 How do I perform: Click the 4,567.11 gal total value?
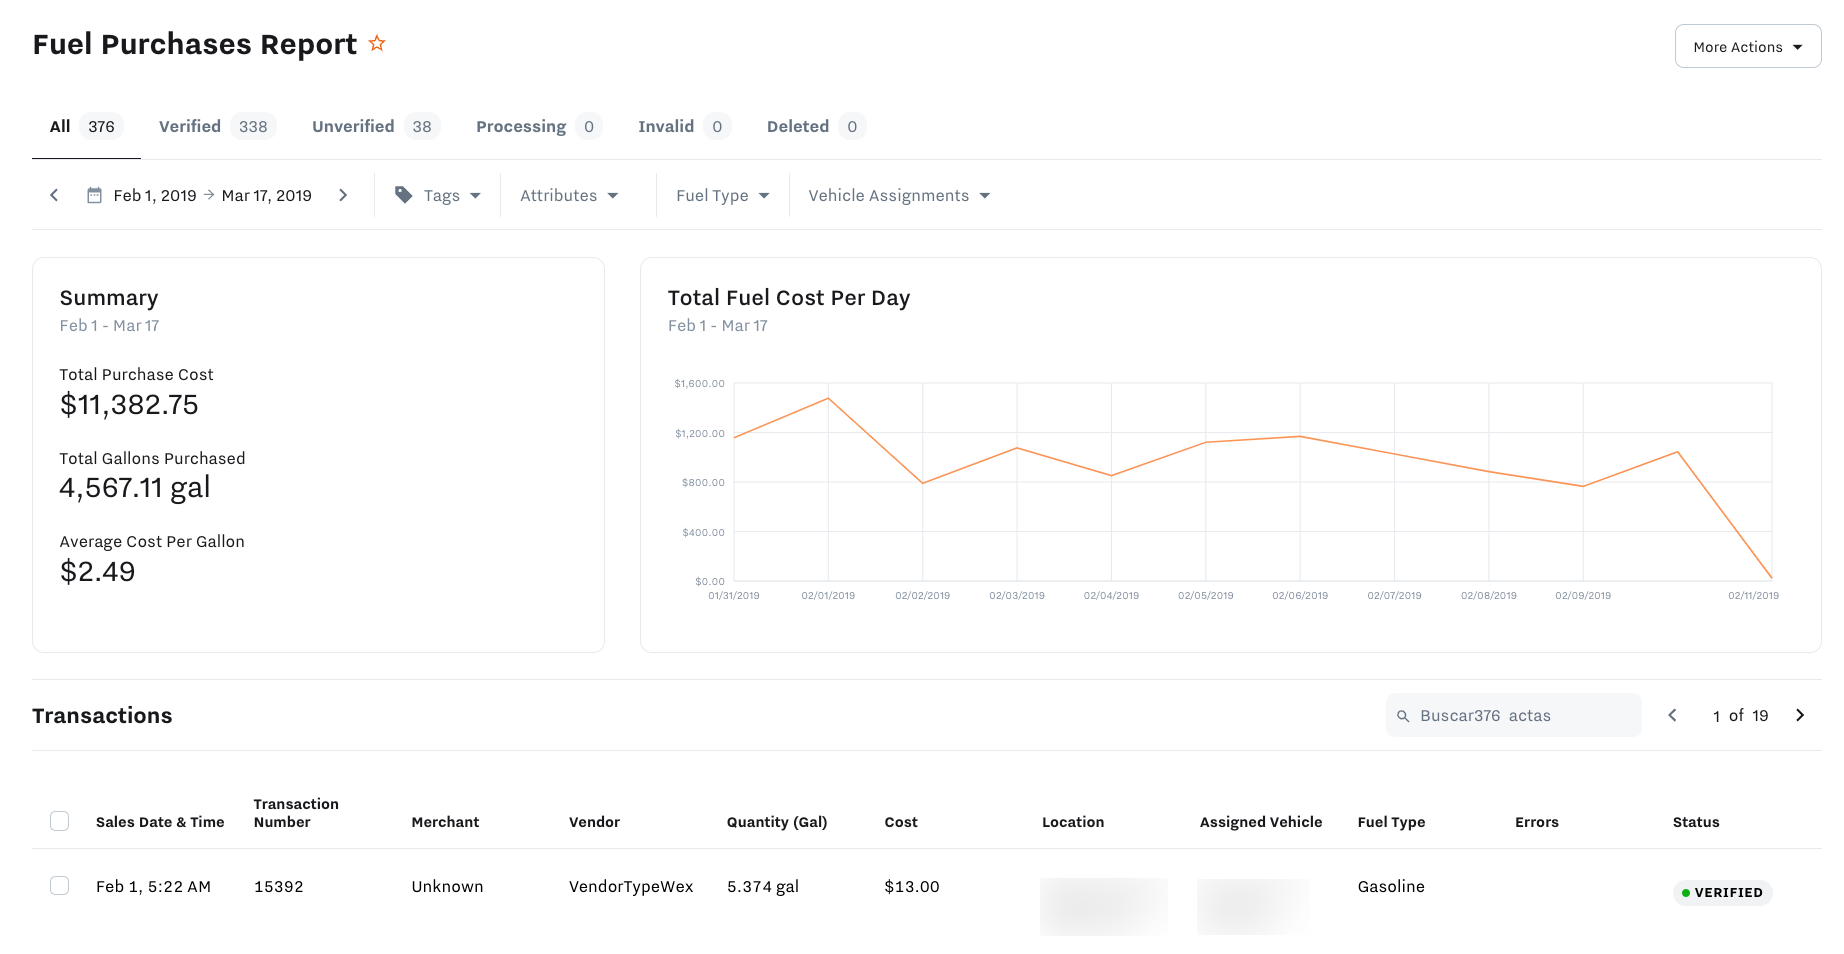135,488
